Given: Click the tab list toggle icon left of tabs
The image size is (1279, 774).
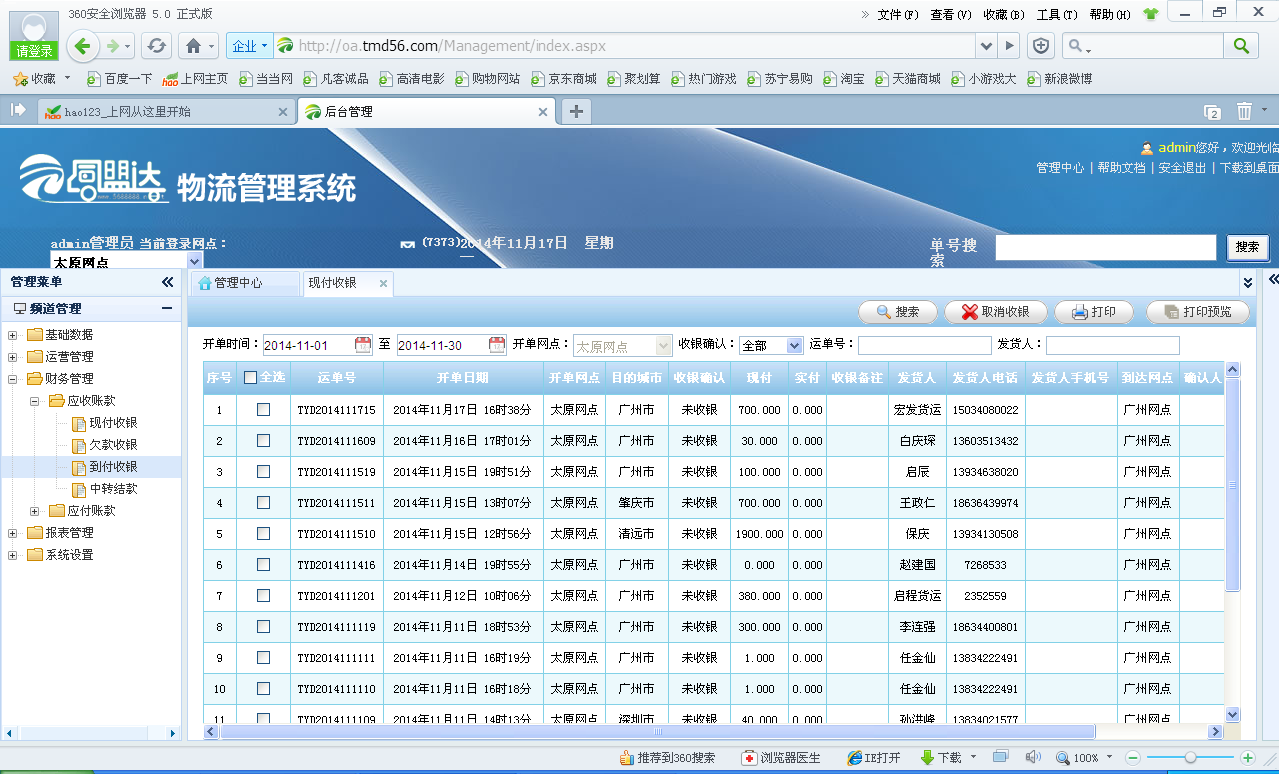Looking at the screenshot, I should pyautogui.click(x=17, y=110).
